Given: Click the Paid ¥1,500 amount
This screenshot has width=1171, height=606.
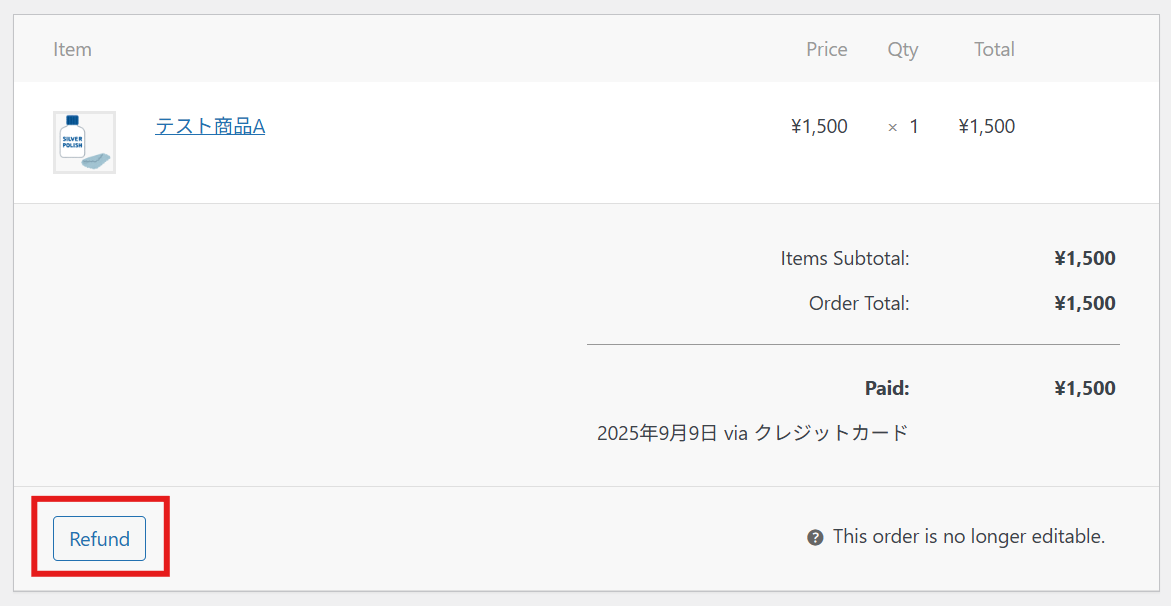Looking at the screenshot, I should (x=1084, y=388).
